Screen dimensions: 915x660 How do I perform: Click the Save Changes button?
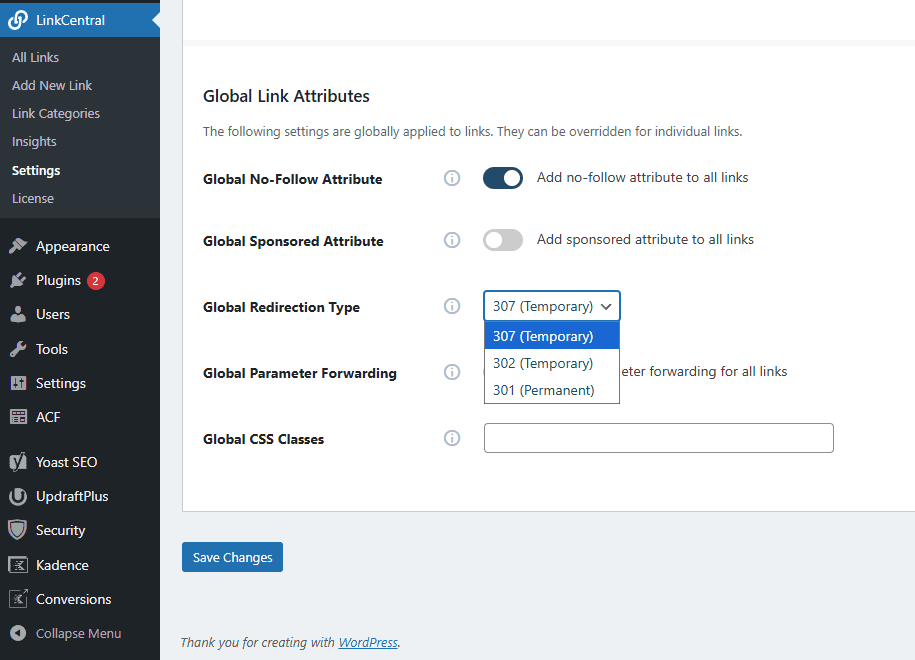(232, 557)
